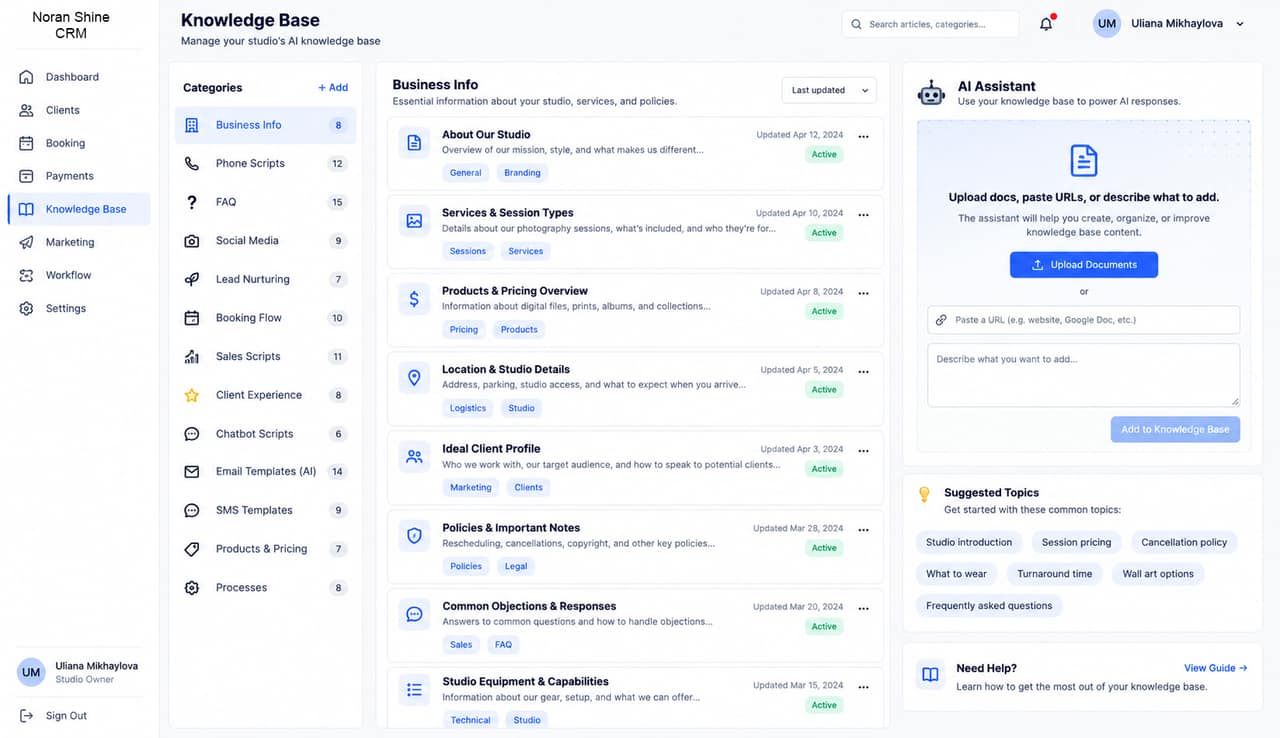
Task: Click + Add in Categories header
Action: 333,88
